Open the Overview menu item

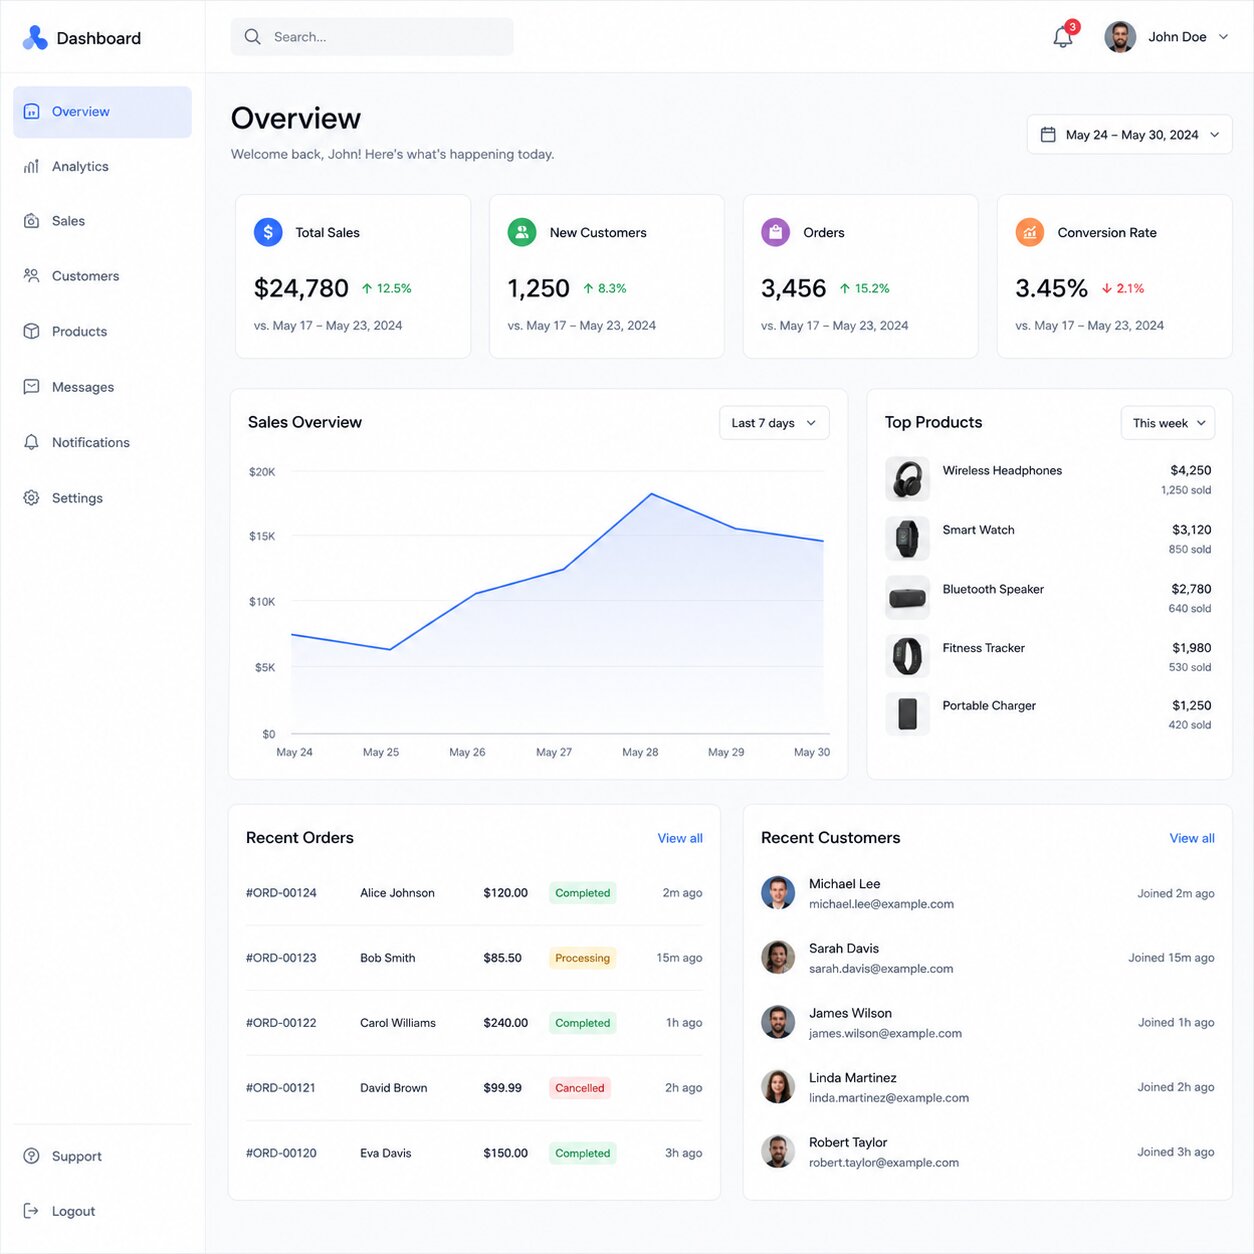[x=102, y=112]
